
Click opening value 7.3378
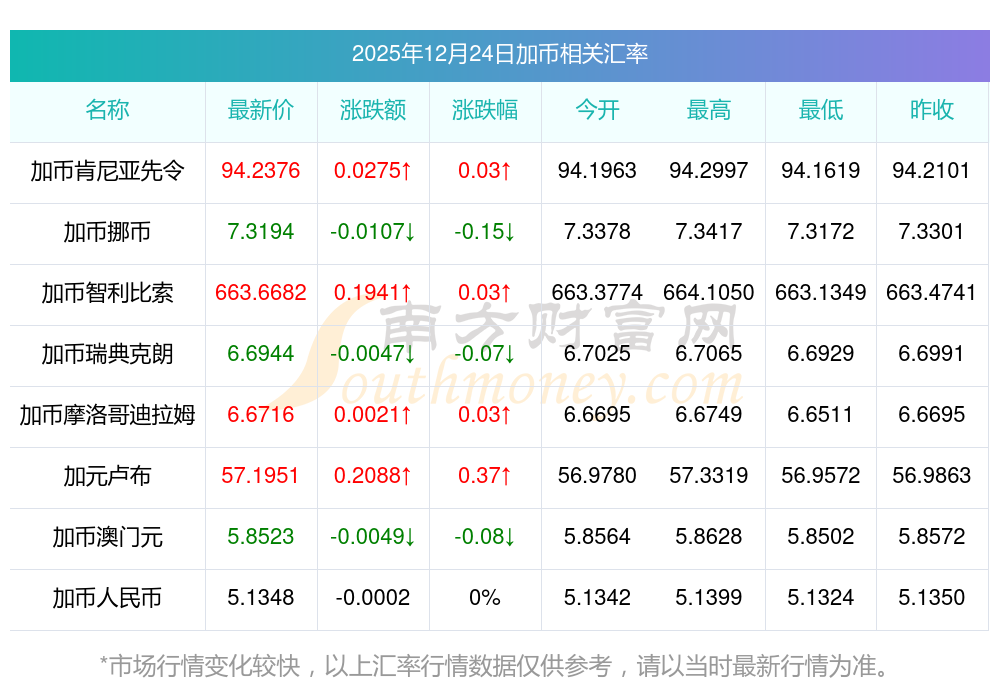597,231
